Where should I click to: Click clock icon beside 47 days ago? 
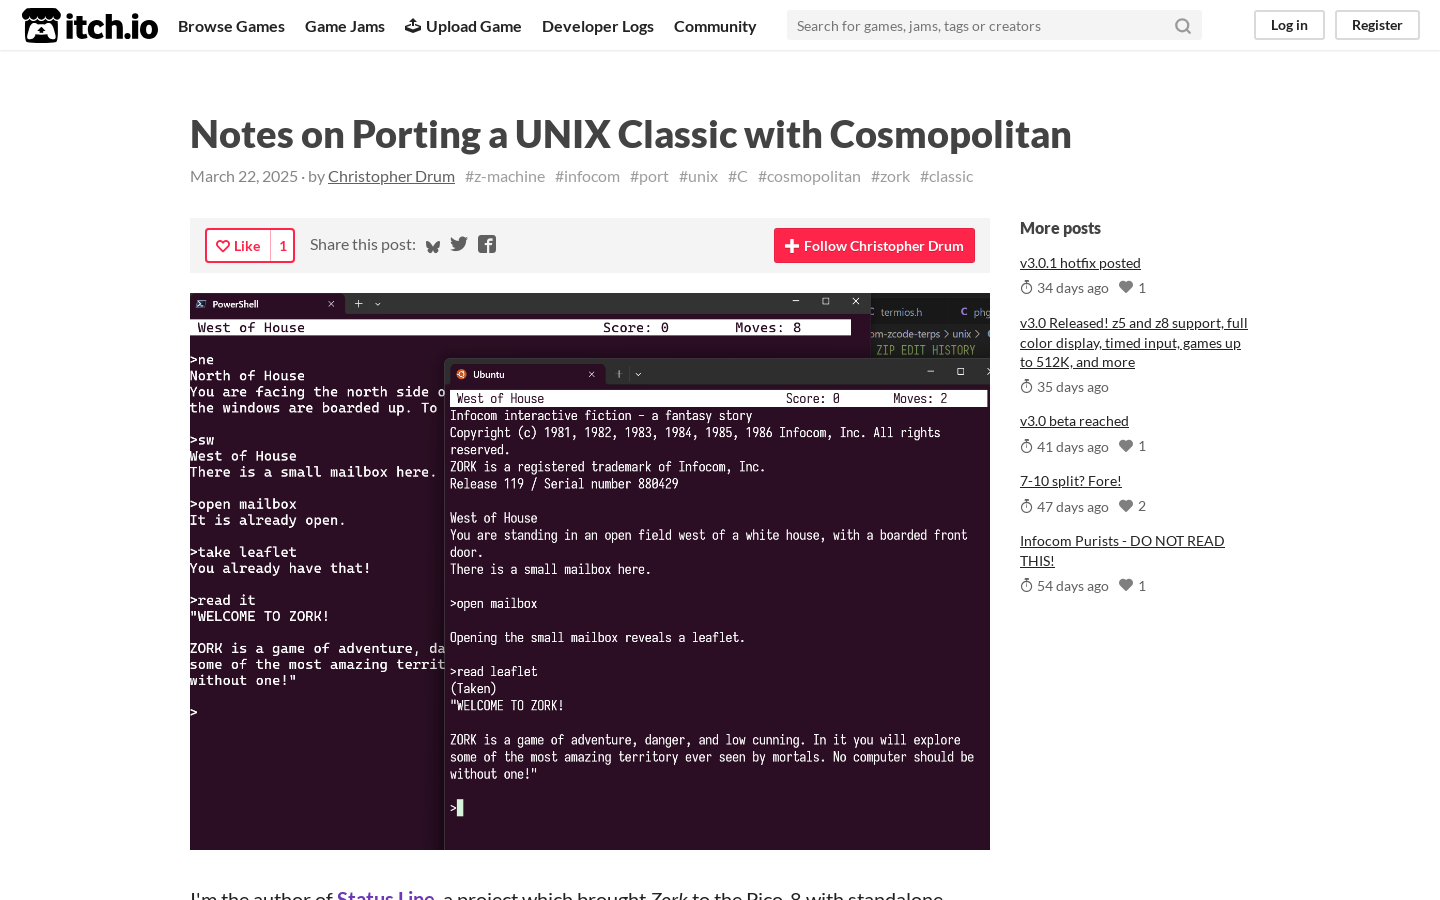tap(1026, 507)
